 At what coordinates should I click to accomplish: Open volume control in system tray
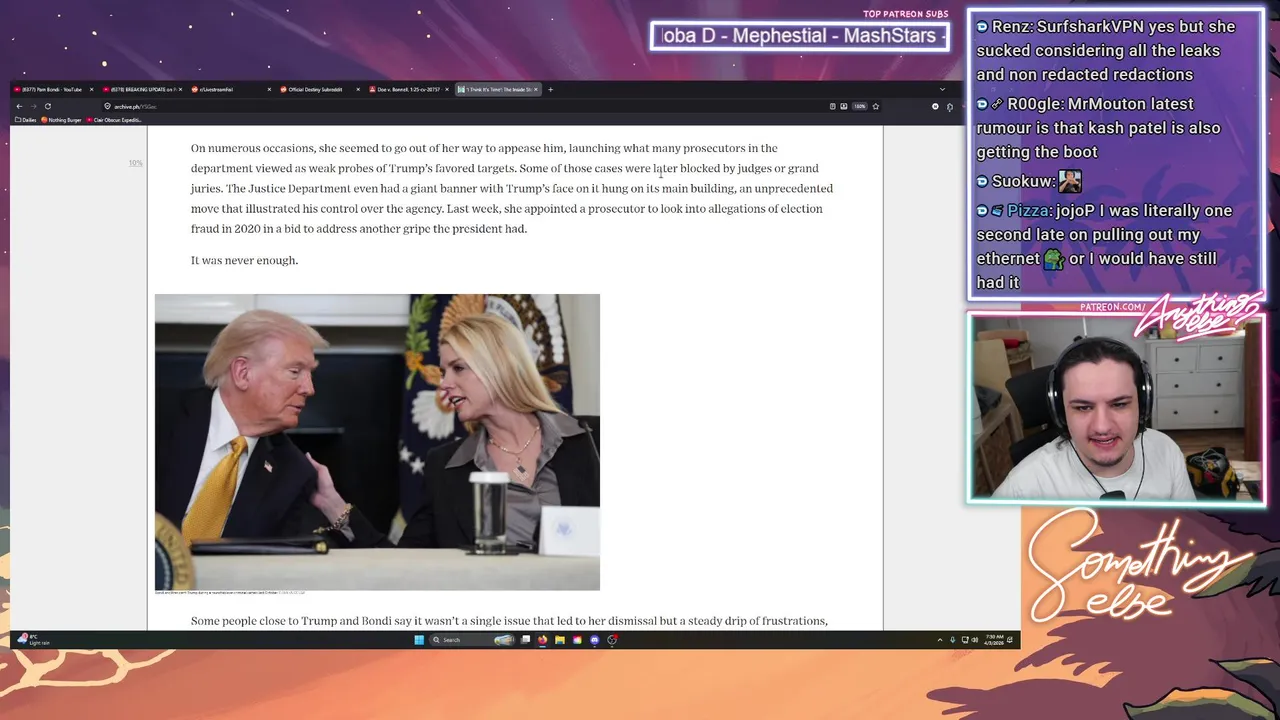[975, 640]
